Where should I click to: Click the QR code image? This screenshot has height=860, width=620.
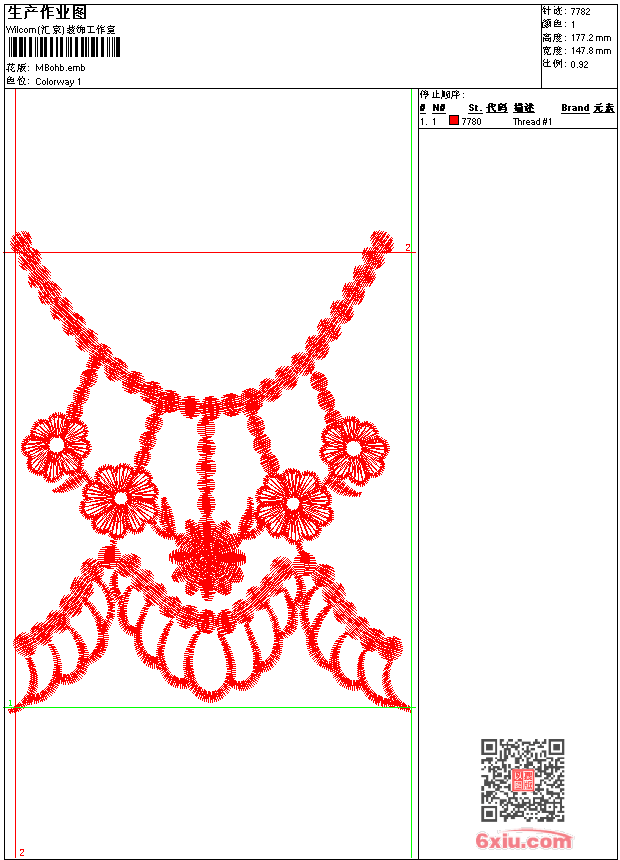[x=523, y=780]
